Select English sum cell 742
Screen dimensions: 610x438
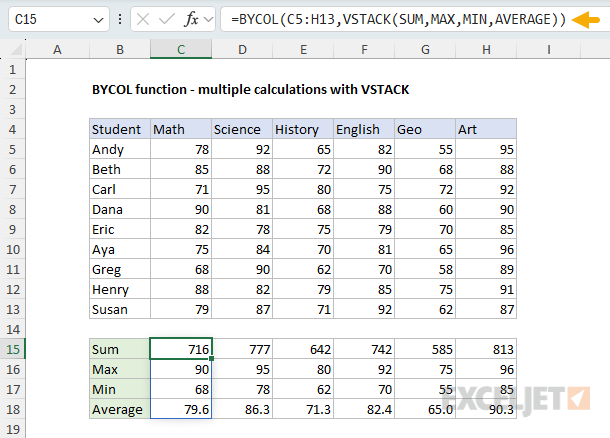coord(364,349)
